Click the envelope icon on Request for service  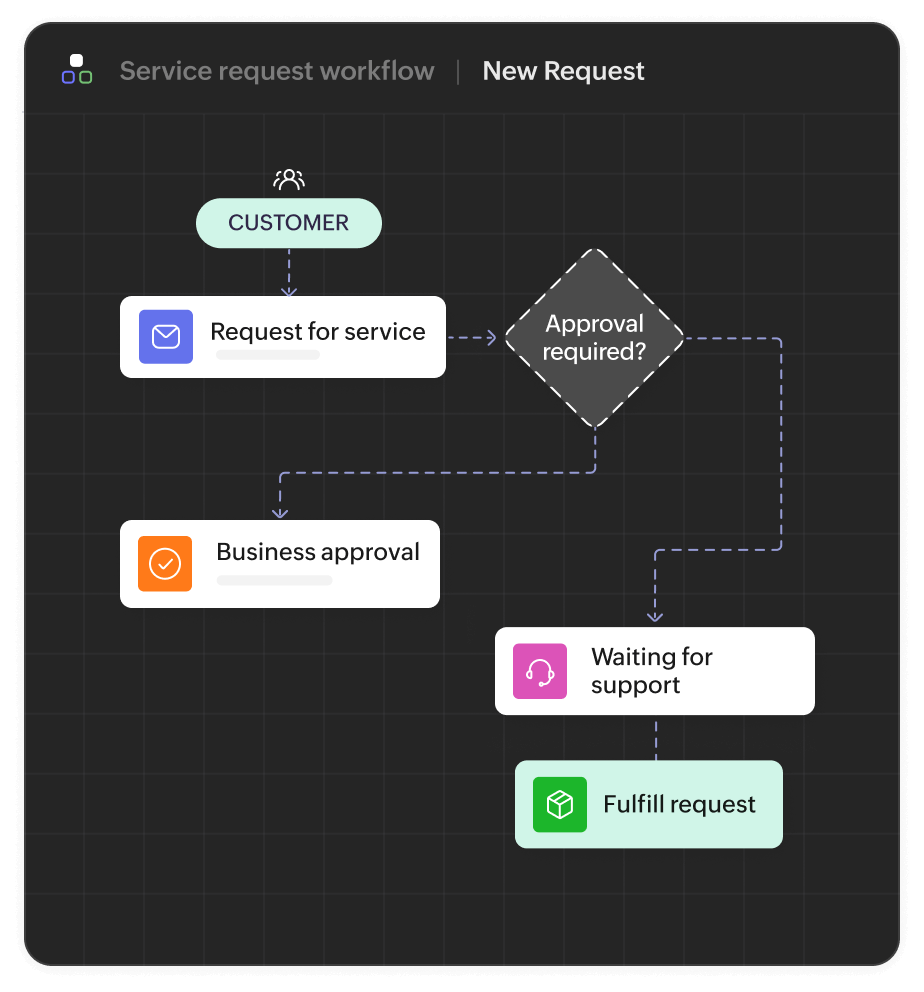[x=165, y=337]
